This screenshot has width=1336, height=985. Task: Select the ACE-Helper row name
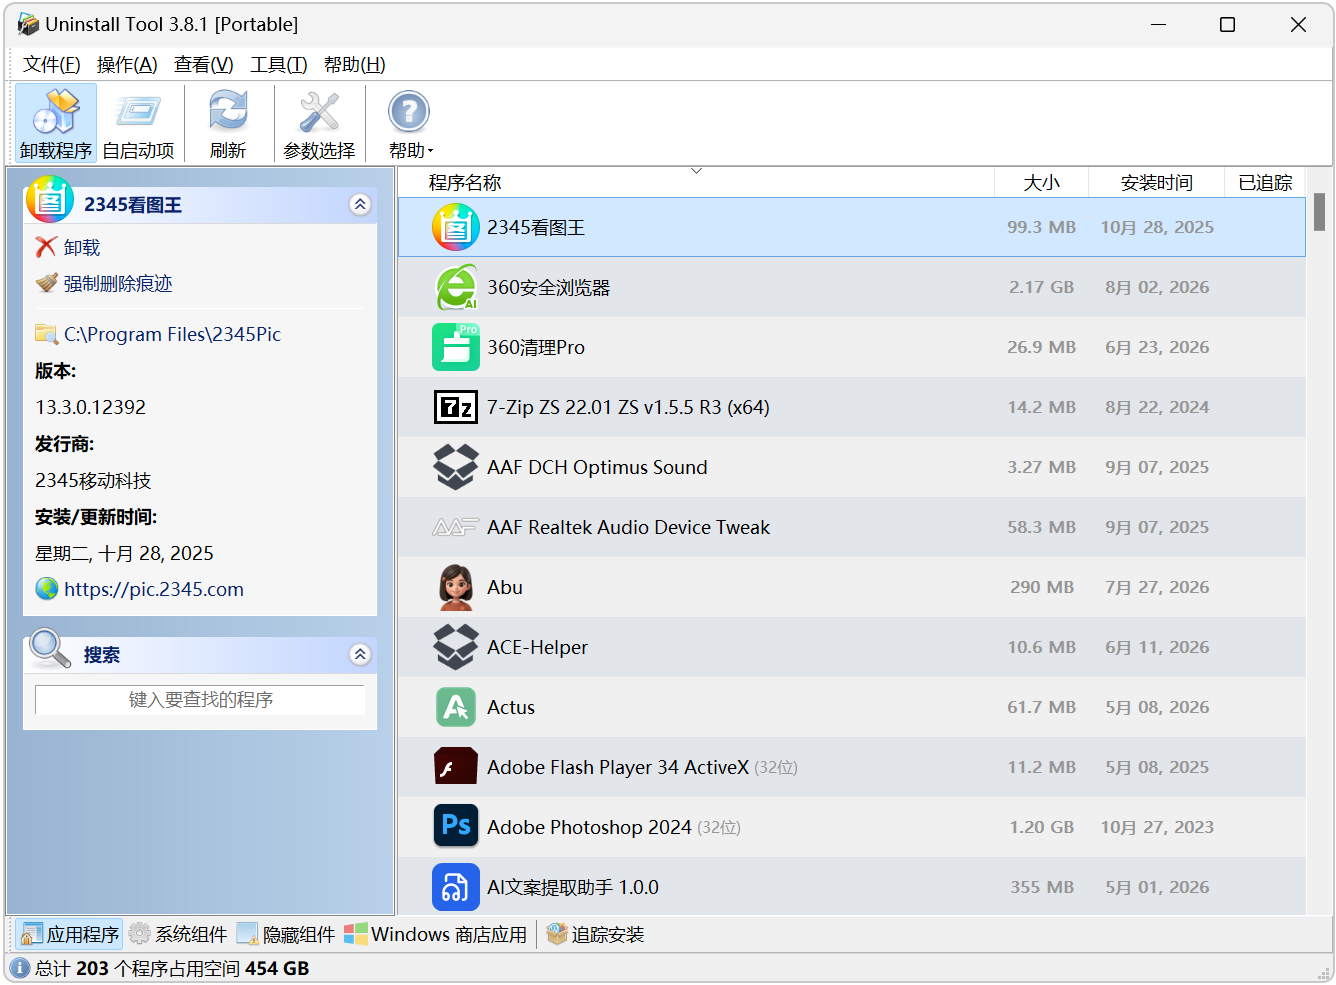(x=537, y=647)
